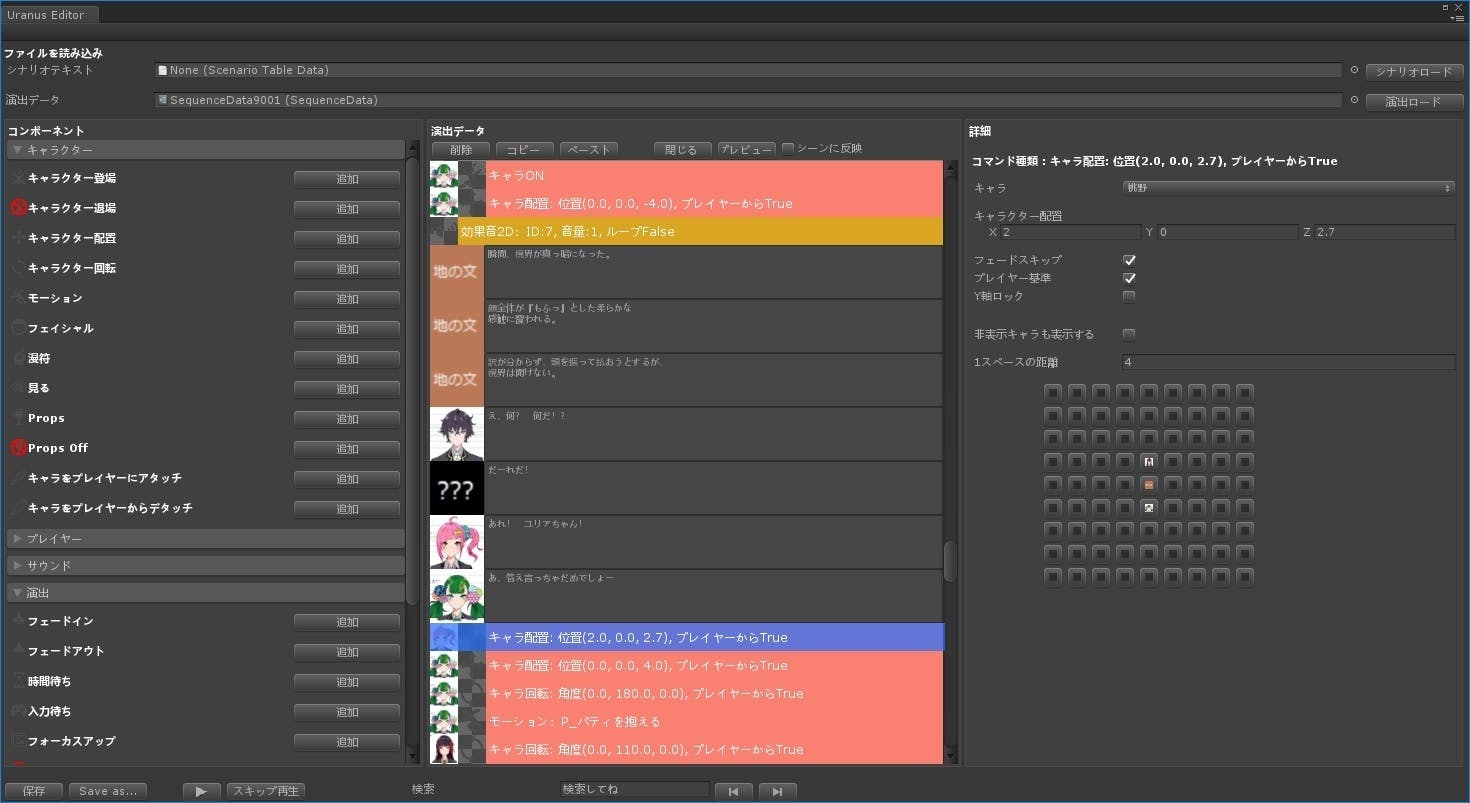Image resolution: width=1470 pixels, height=803 pixels.
Task: Toggle the シーンに反映 checkbox
Action: click(788, 149)
